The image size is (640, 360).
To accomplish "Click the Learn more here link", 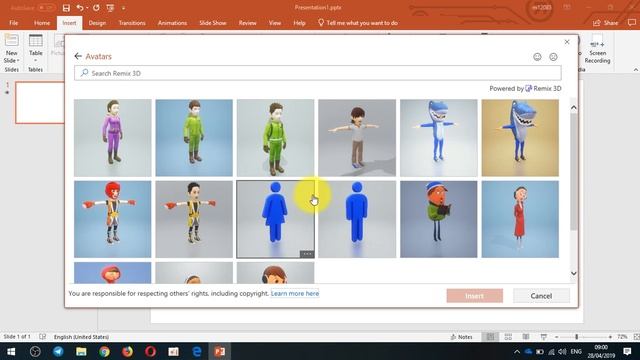I will click(x=295, y=293).
